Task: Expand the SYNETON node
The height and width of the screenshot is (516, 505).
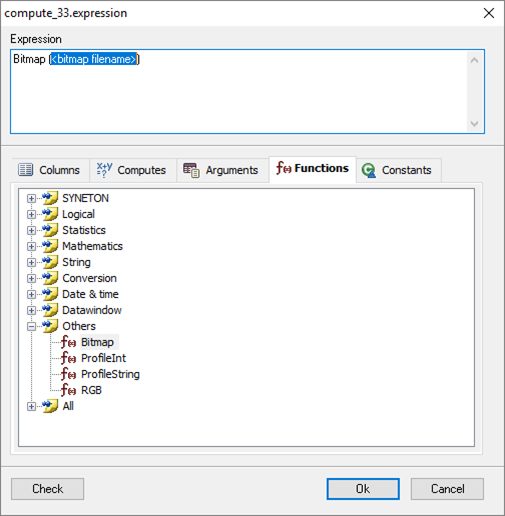Action: pos(31,198)
